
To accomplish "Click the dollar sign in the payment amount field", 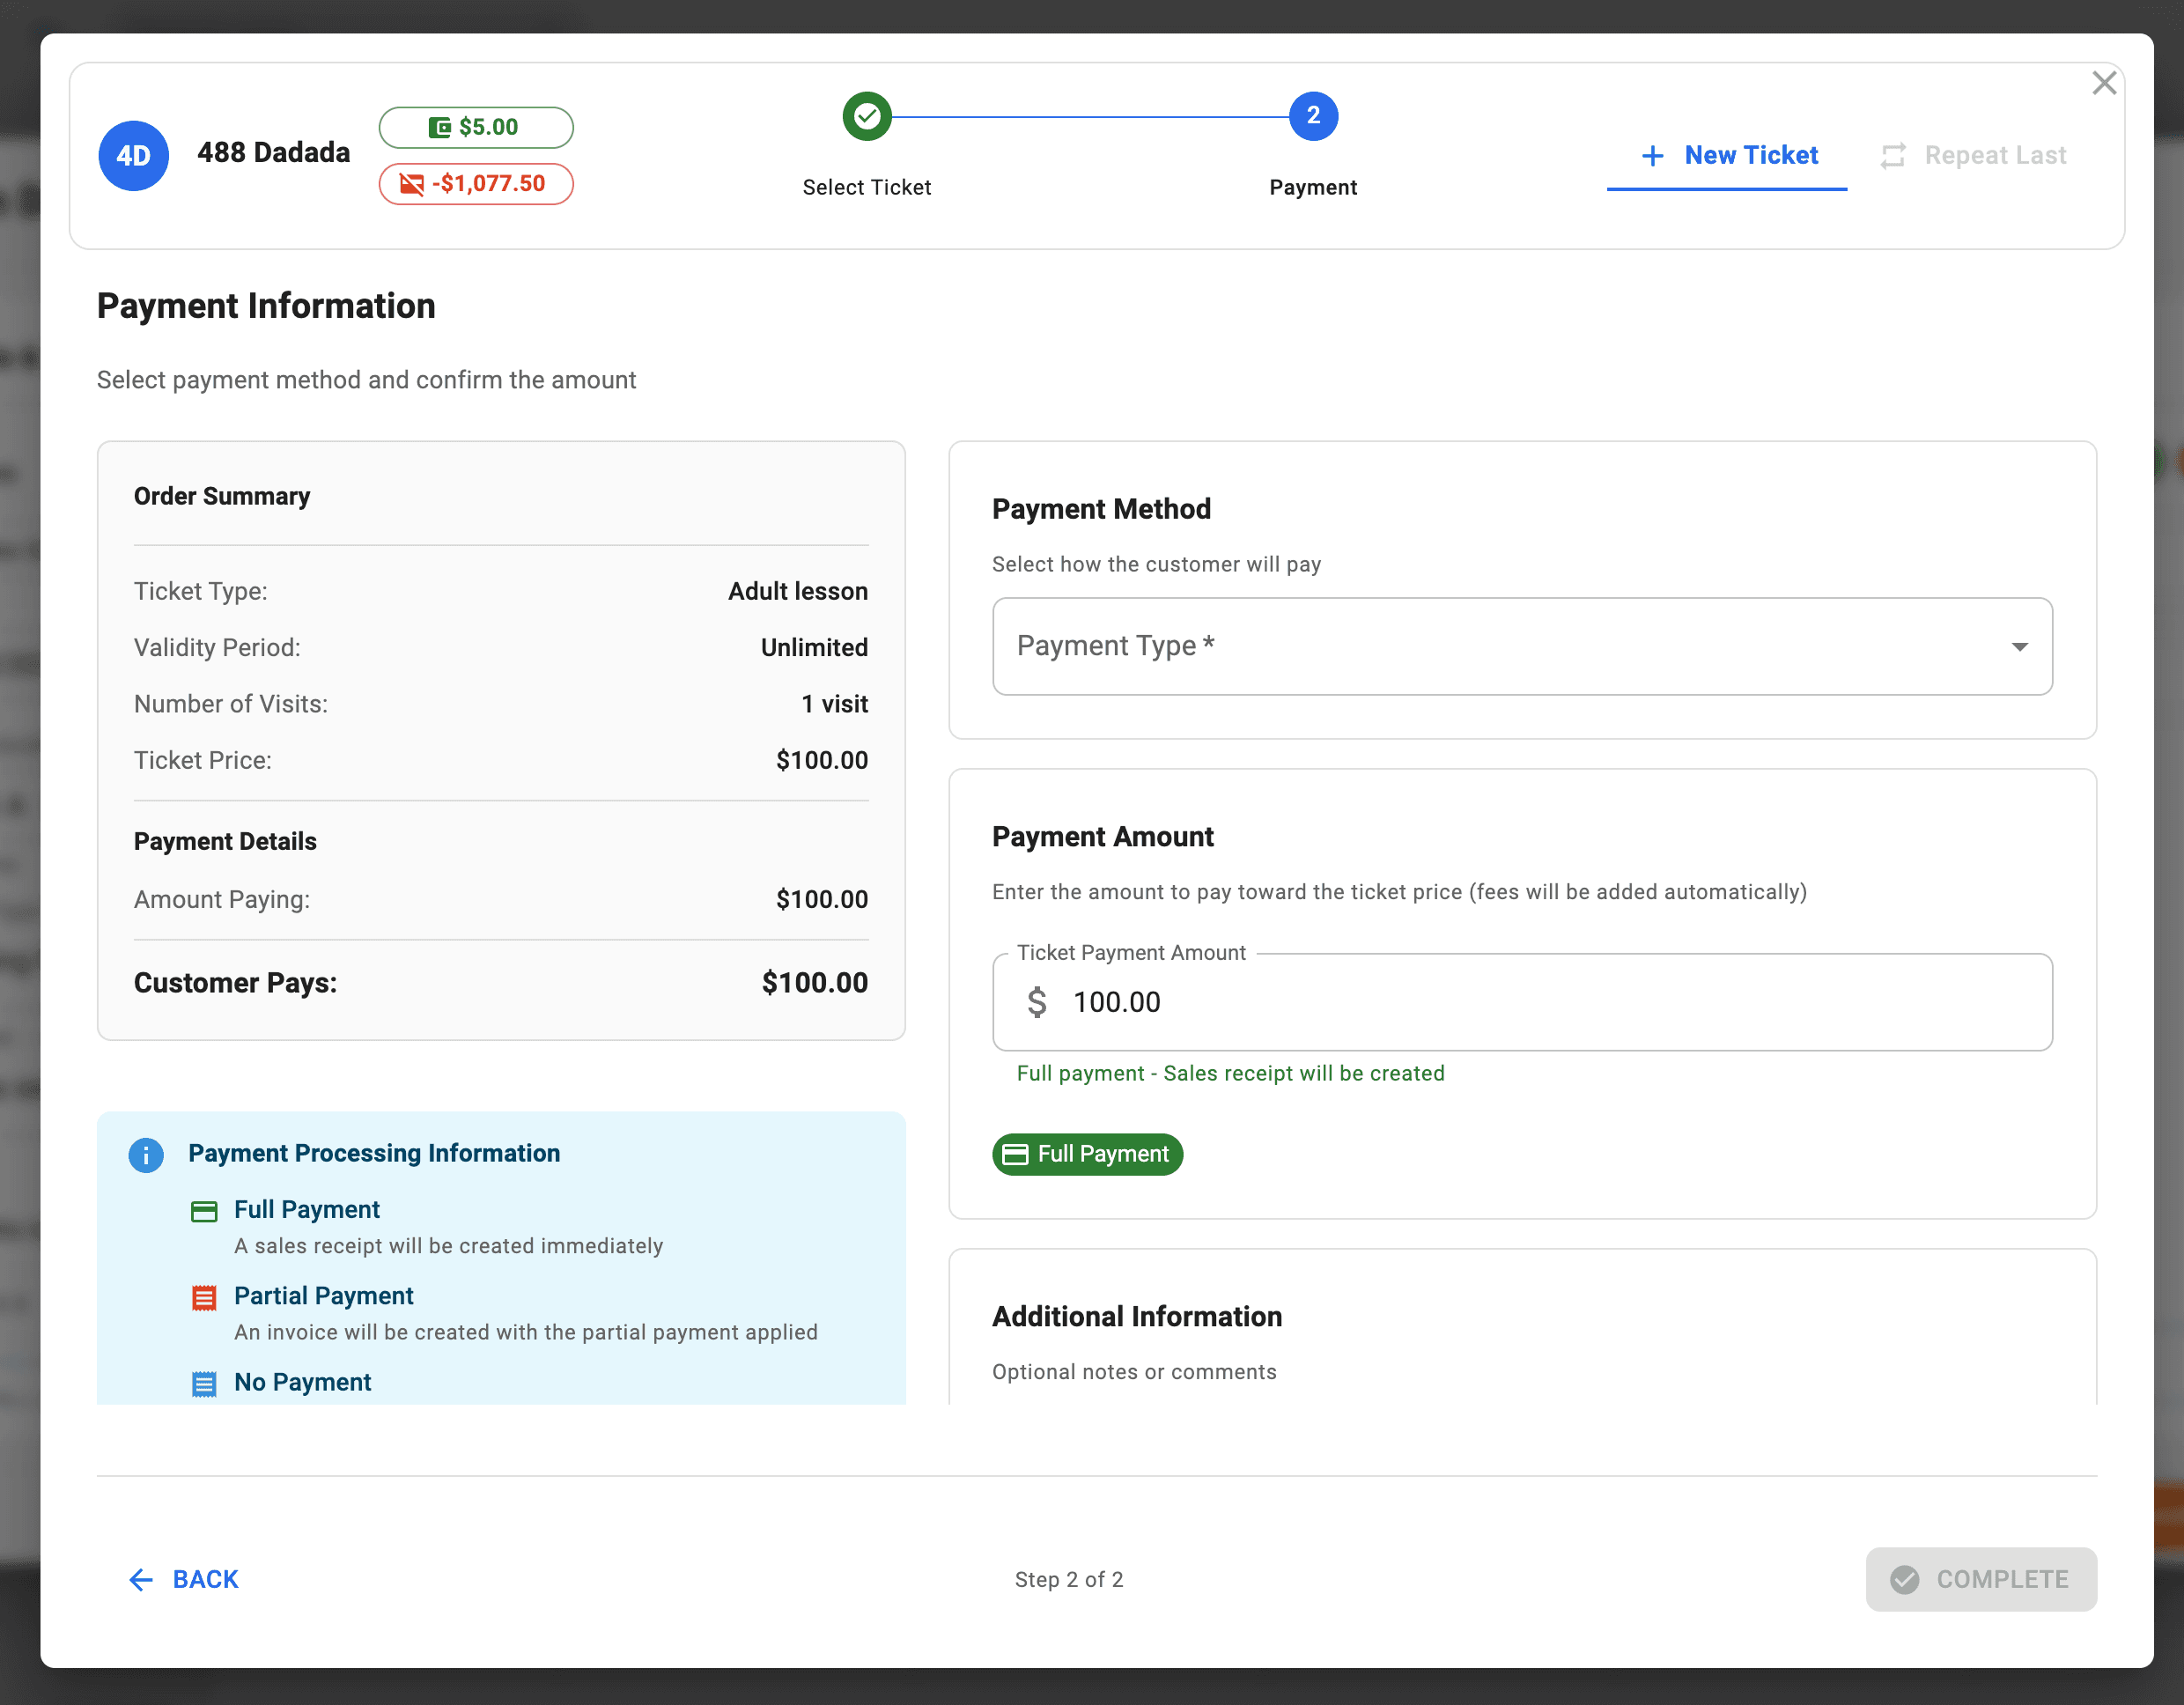I will click(1037, 1002).
